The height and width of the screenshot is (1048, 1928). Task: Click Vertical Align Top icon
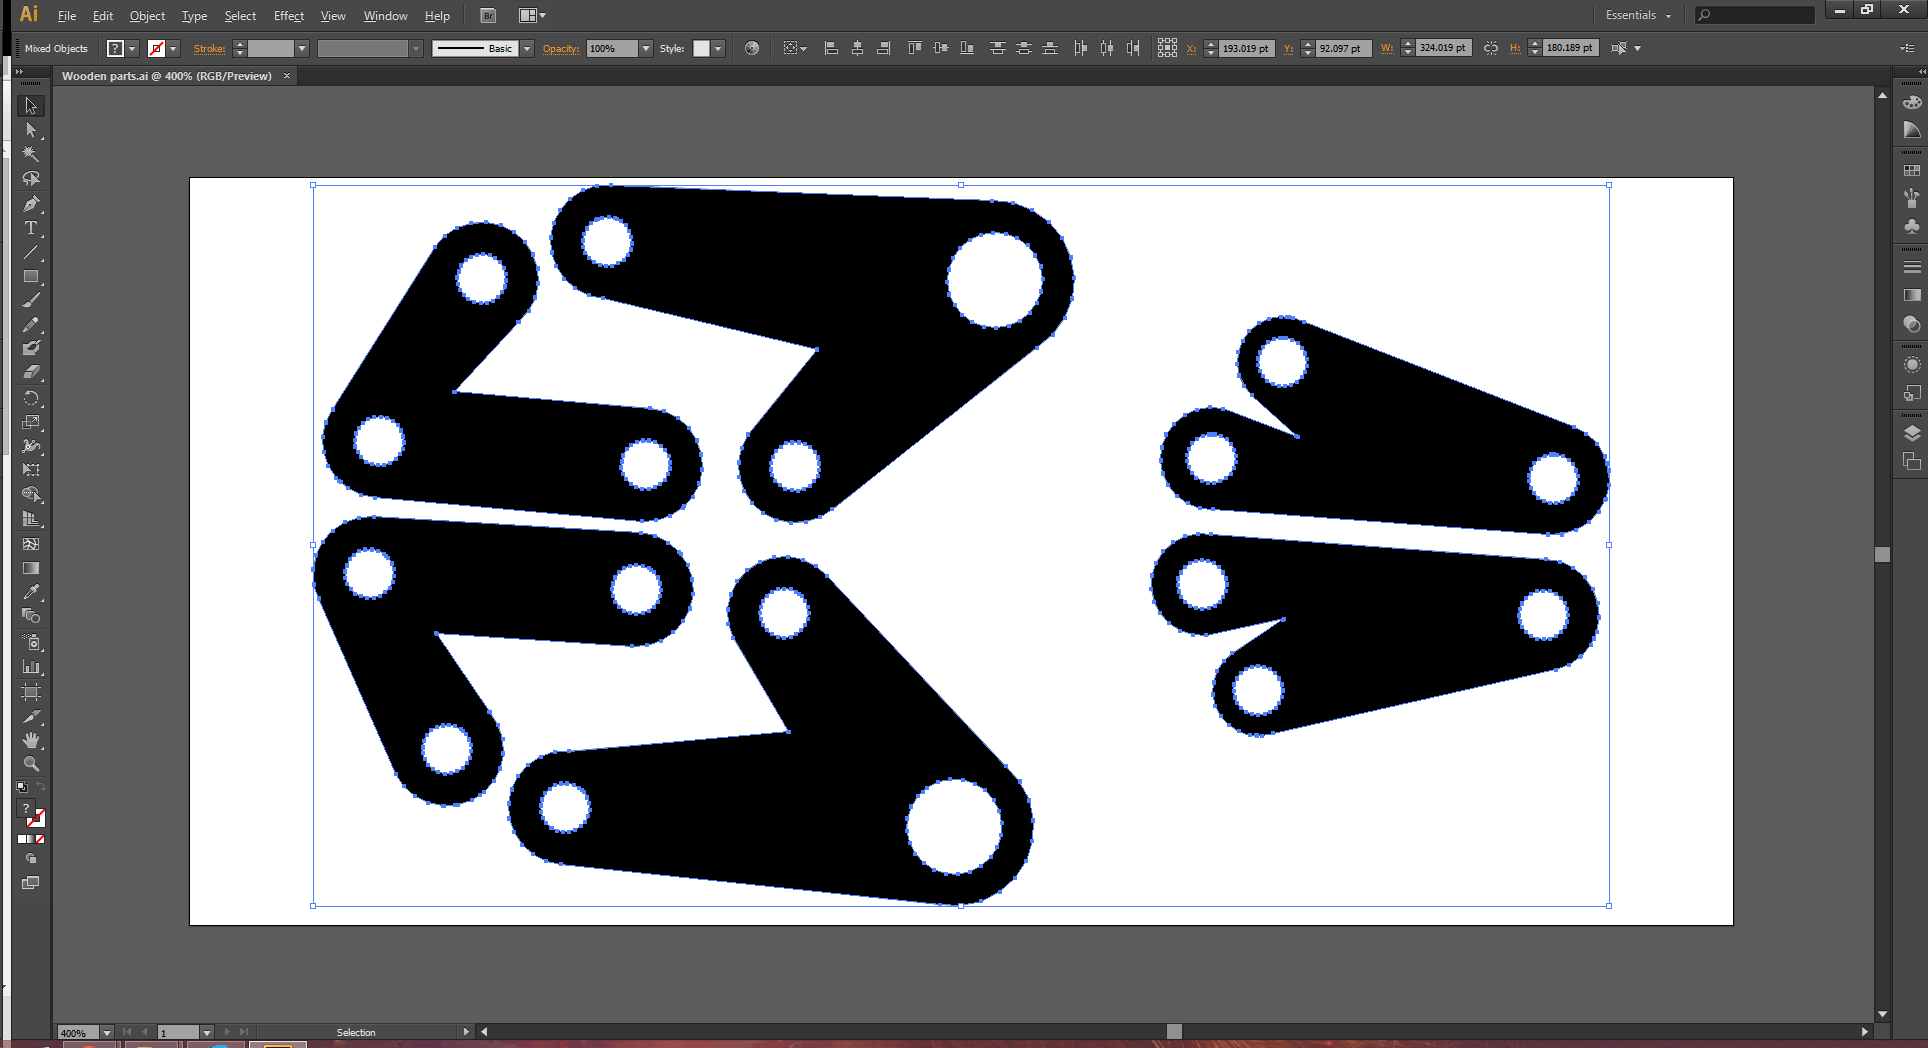pos(914,48)
